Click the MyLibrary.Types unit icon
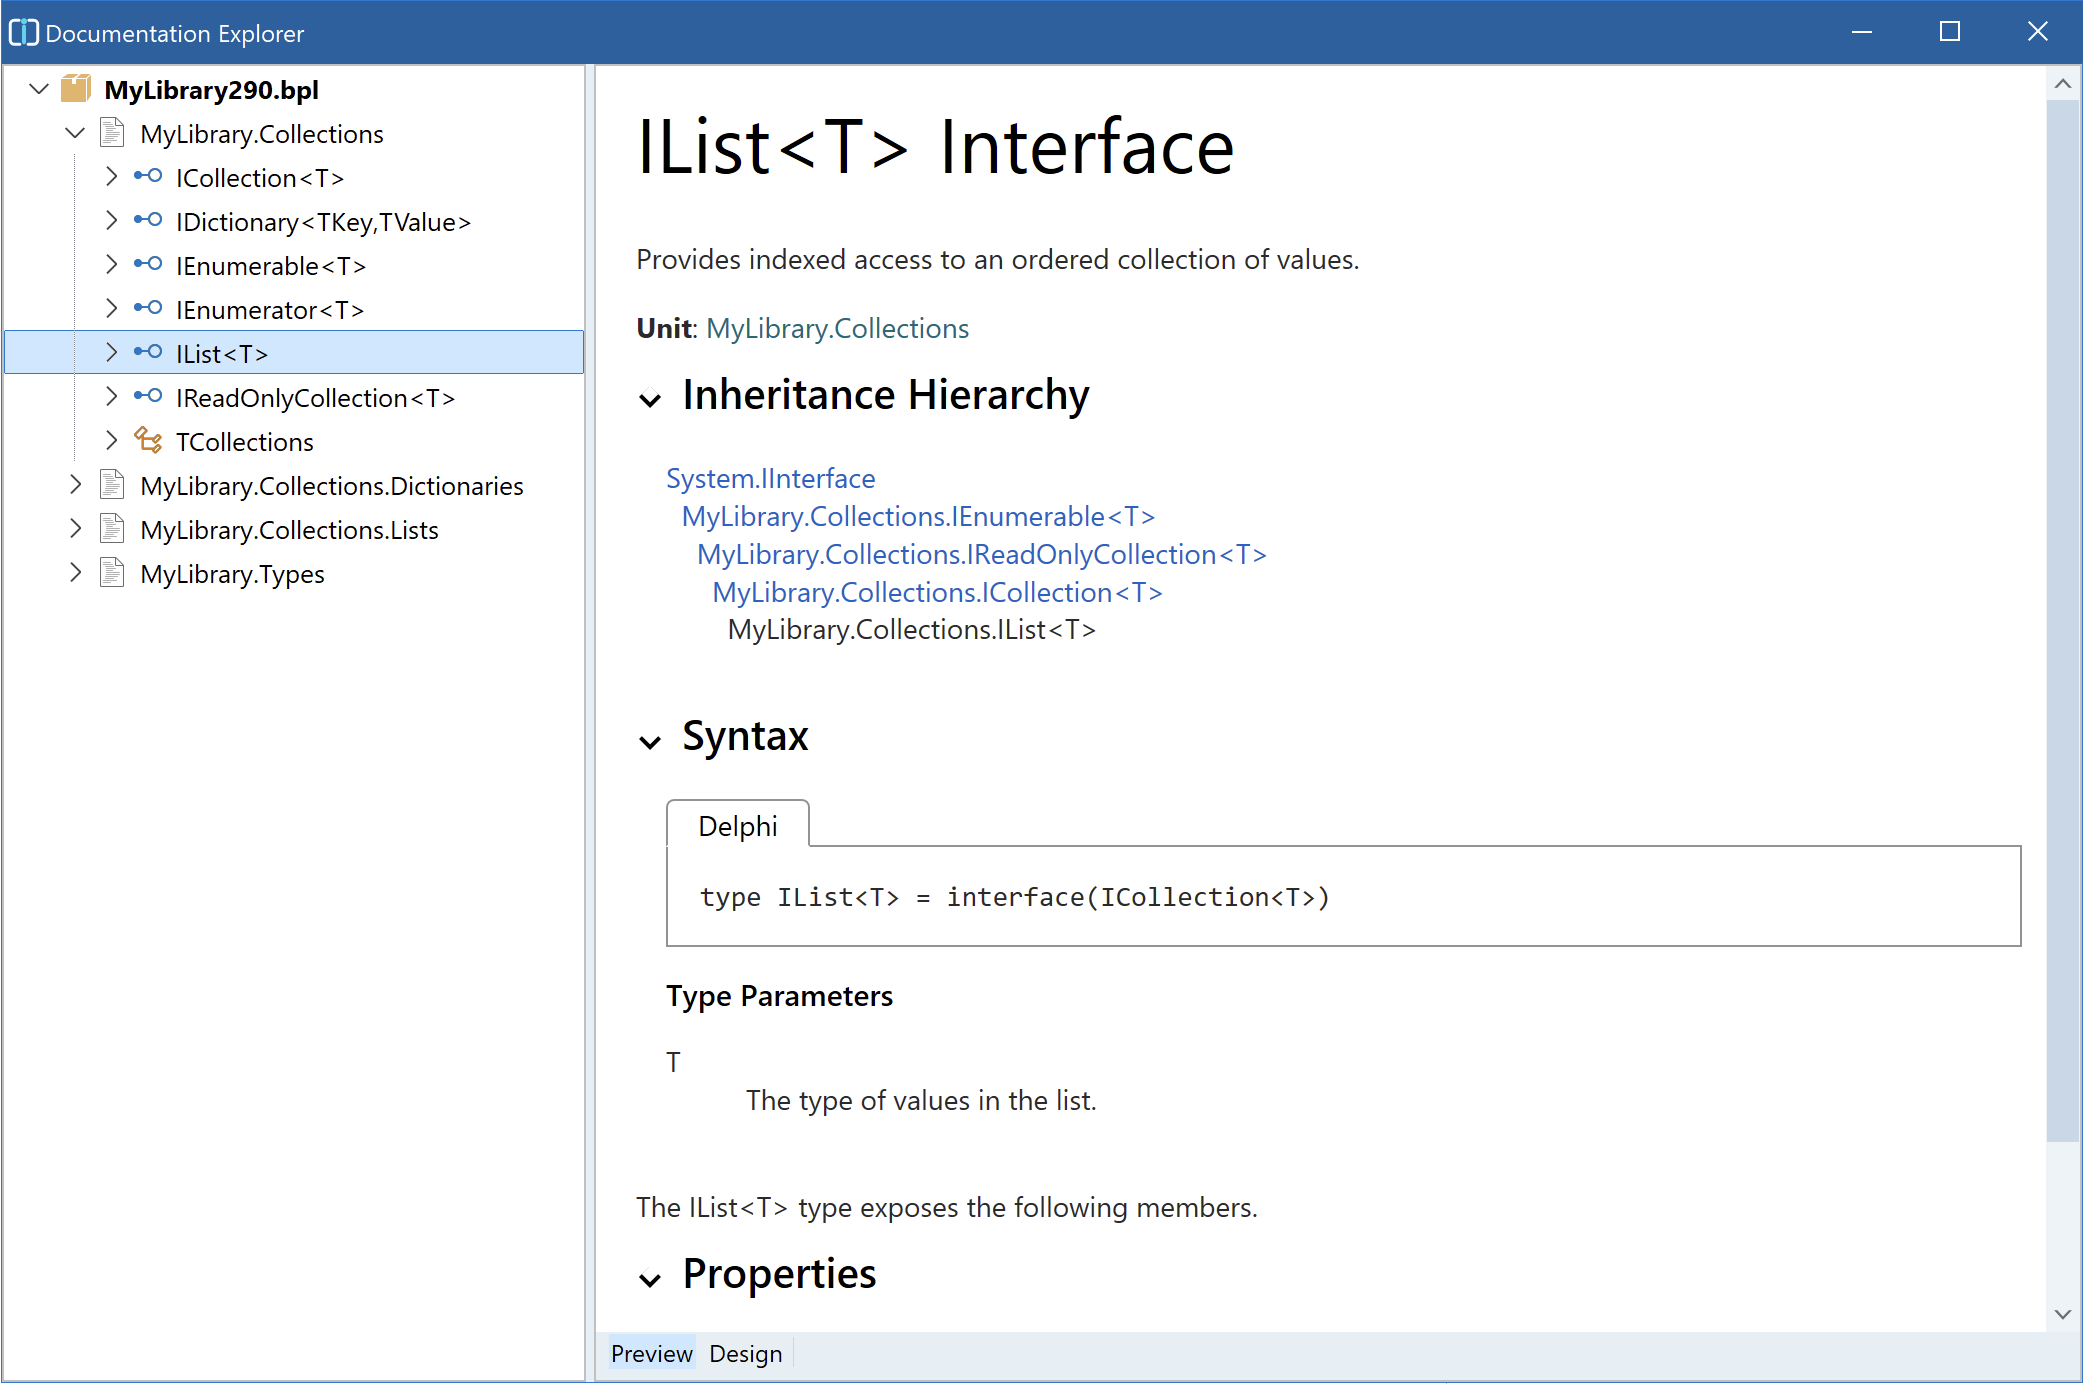 (112, 573)
